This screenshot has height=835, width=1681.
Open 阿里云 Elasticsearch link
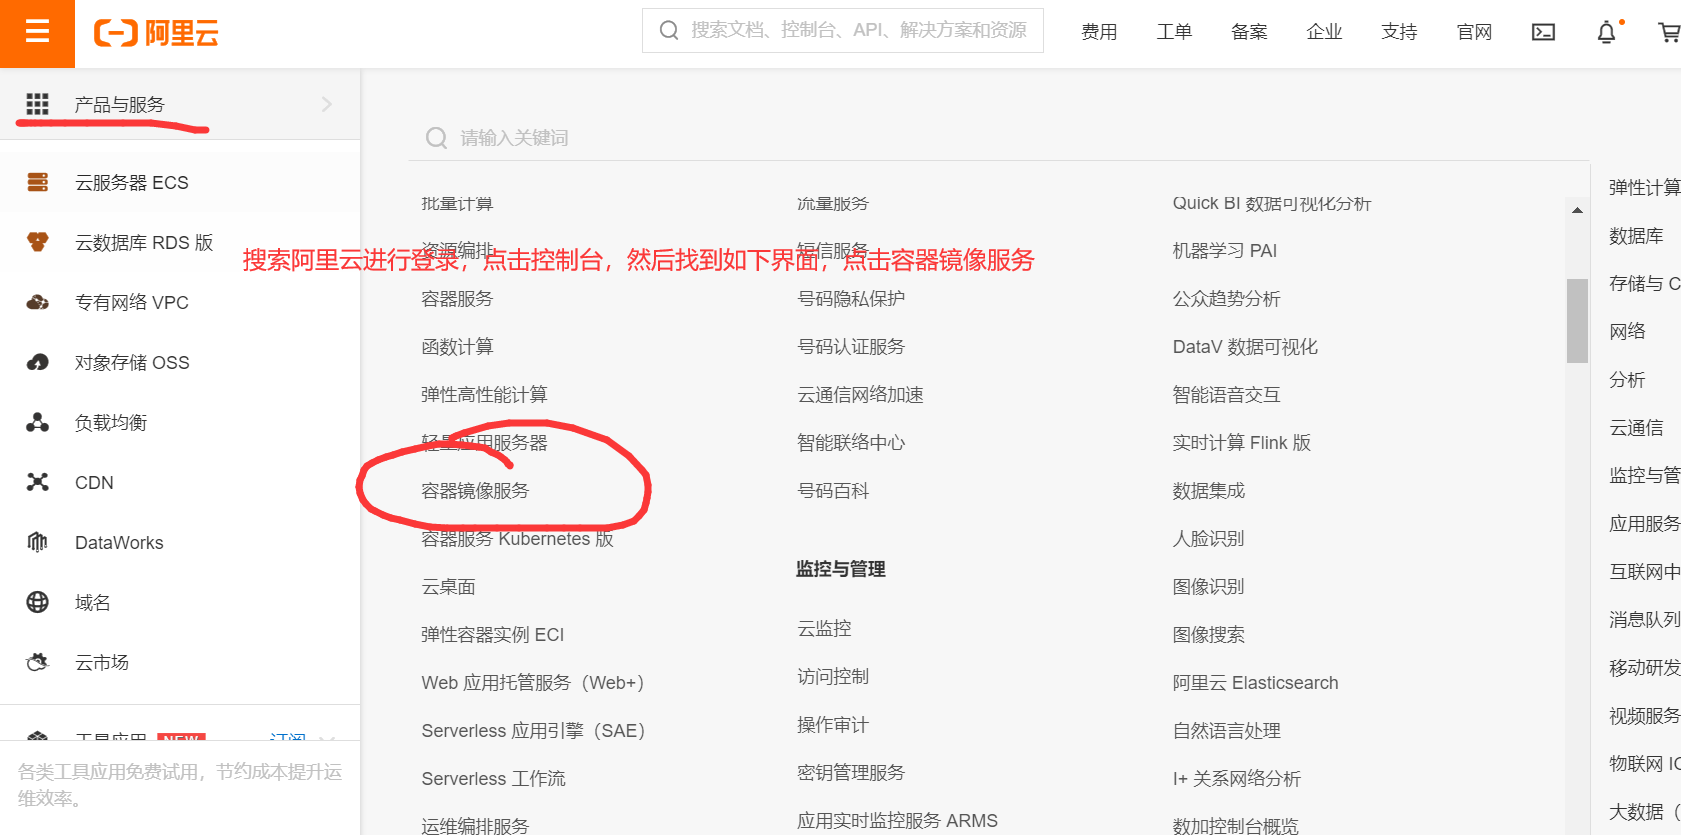click(x=1256, y=683)
